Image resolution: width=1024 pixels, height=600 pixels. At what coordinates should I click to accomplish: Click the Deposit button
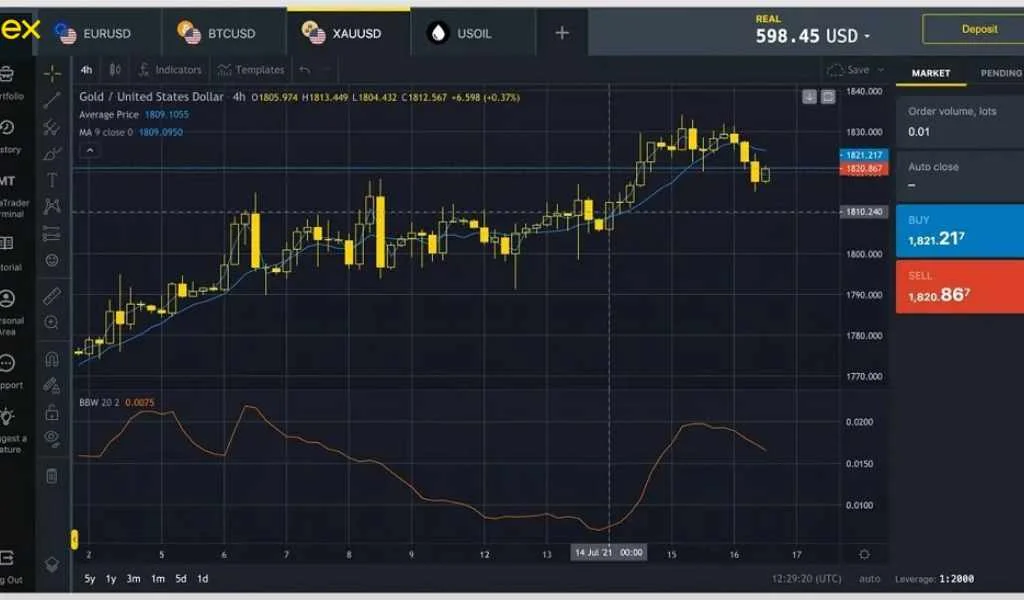click(x=977, y=29)
